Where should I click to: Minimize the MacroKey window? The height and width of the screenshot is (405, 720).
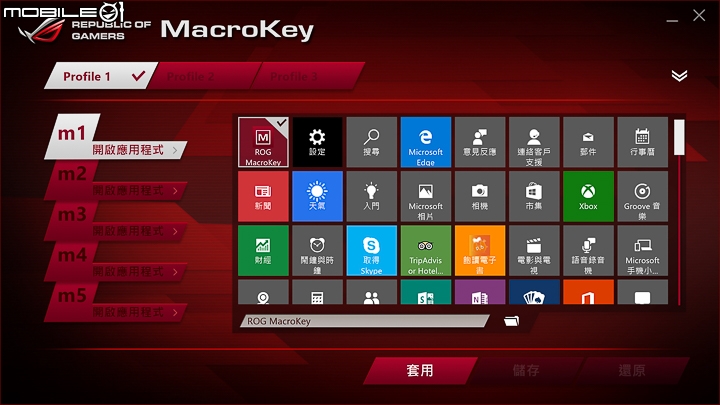tap(672, 21)
